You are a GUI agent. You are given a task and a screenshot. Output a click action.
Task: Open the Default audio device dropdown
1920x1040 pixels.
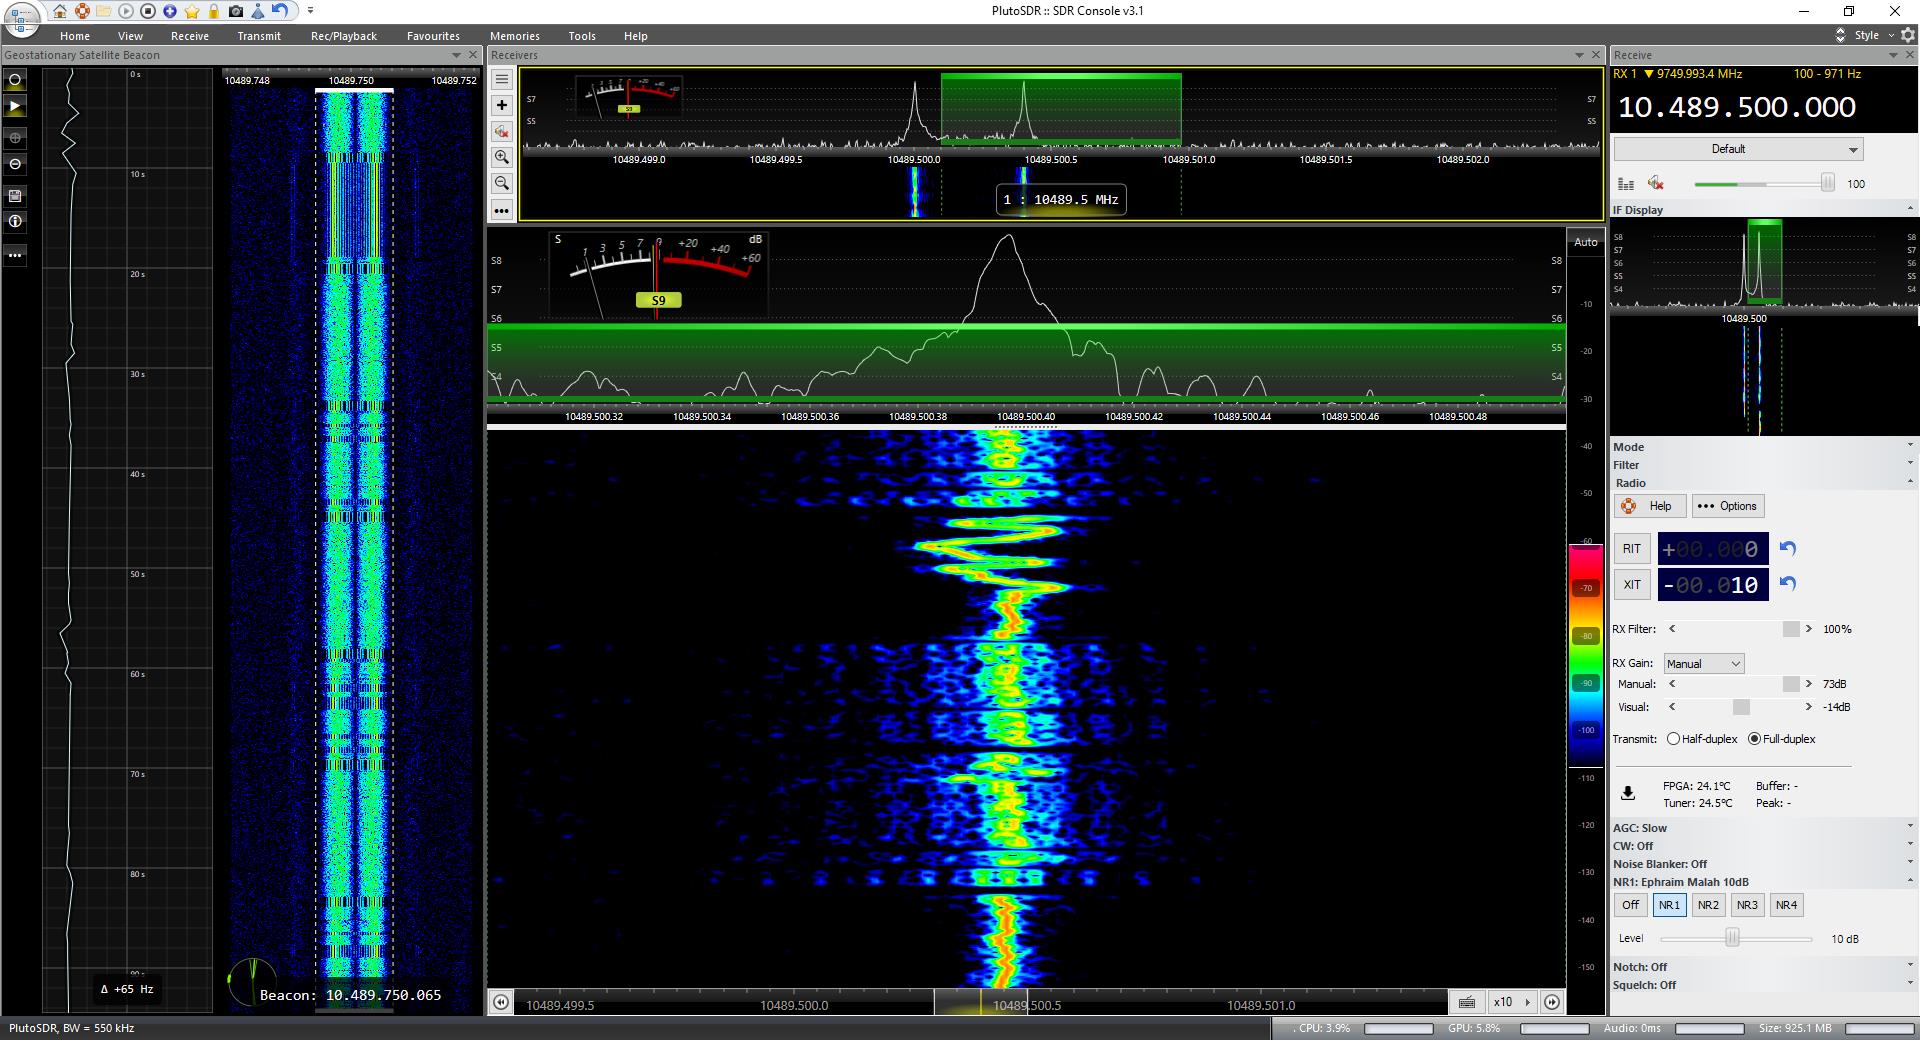click(x=1738, y=149)
